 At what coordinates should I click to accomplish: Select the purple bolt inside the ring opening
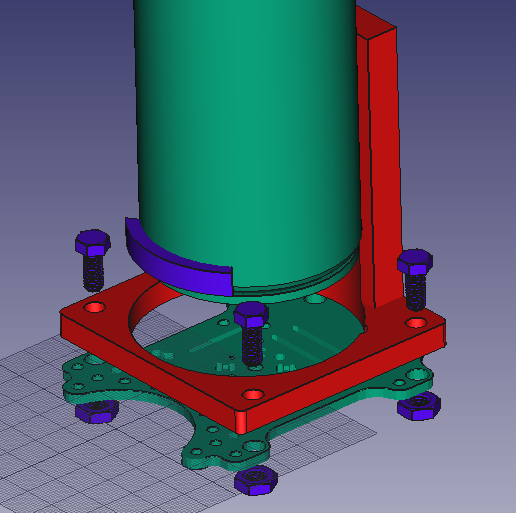point(252,334)
